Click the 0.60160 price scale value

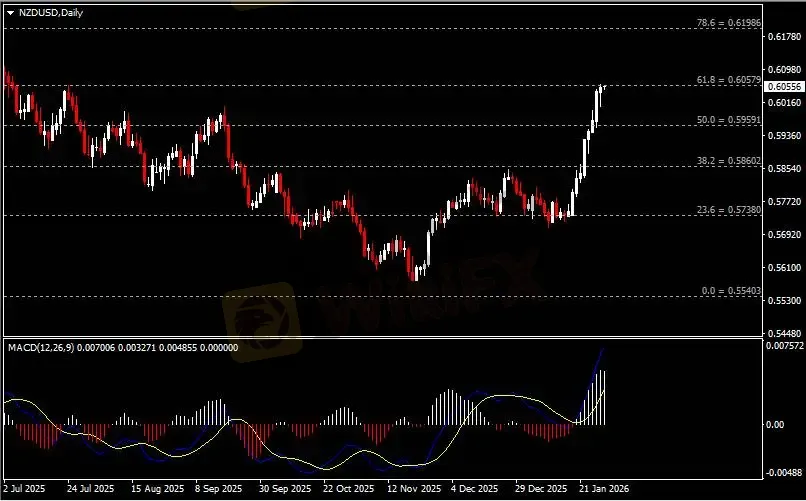point(784,103)
